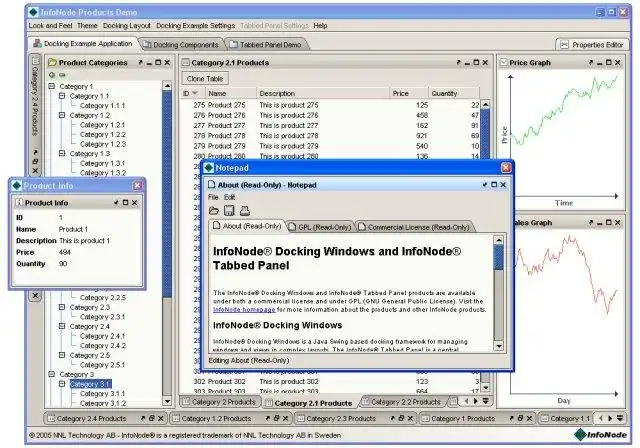Collapse the Category 3.1 tree node
The height and width of the screenshot is (448, 640).
click(x=62, y=384)
